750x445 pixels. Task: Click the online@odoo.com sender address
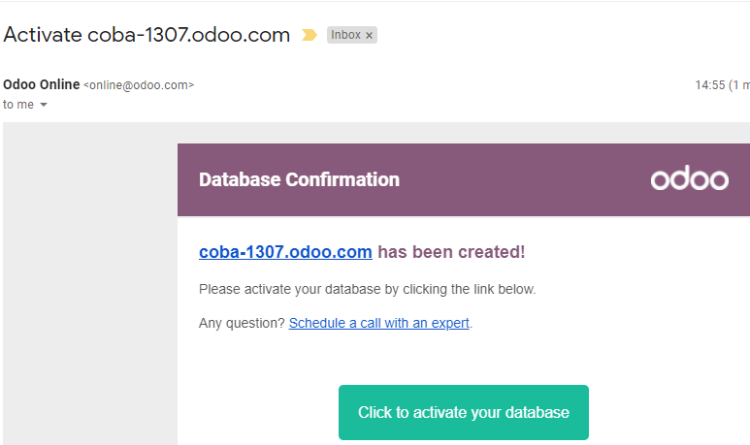tap(139, 85)
